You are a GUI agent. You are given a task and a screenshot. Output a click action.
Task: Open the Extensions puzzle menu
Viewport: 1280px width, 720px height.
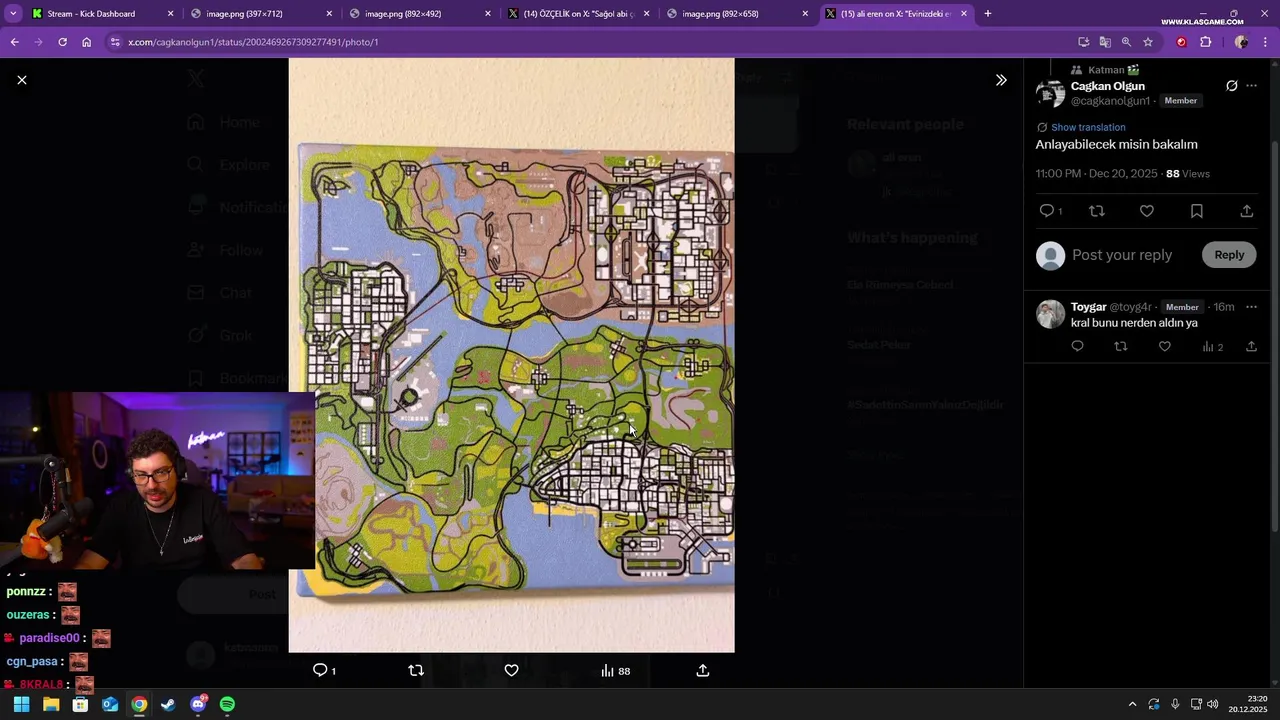tap(1205, 42)
